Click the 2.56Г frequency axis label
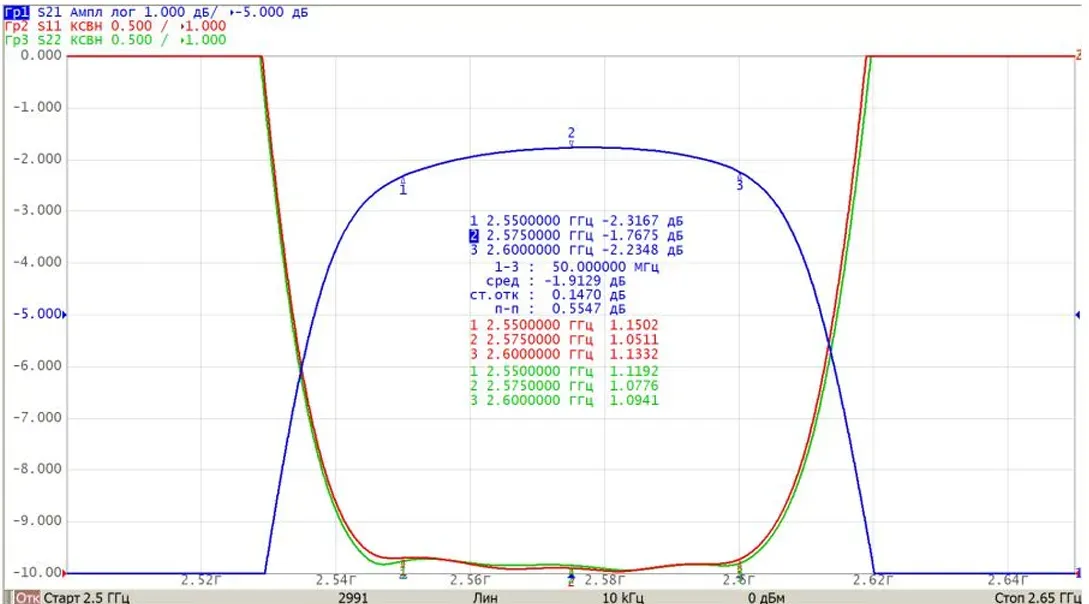 [469, 580]
